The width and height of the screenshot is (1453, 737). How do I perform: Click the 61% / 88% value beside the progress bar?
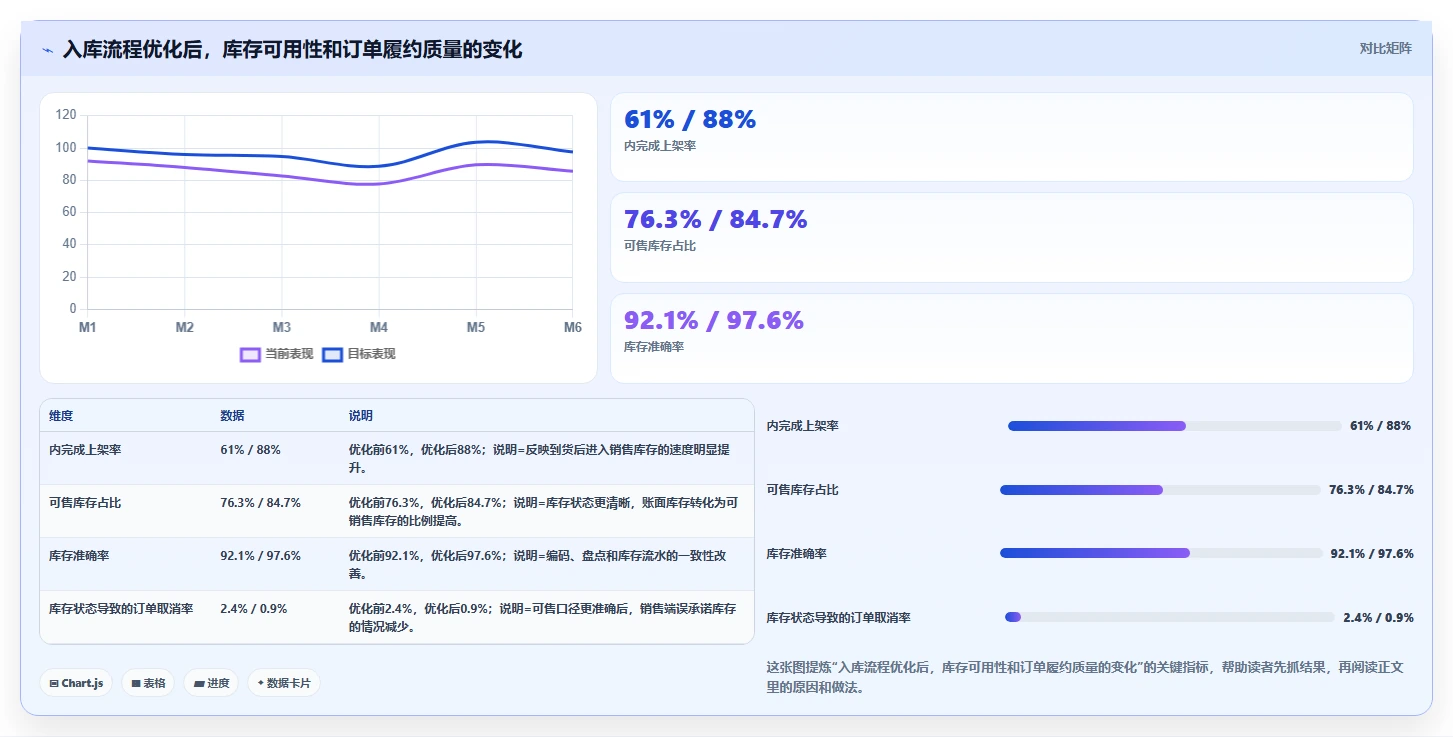pyautogui.click(x=1380, y=426)
